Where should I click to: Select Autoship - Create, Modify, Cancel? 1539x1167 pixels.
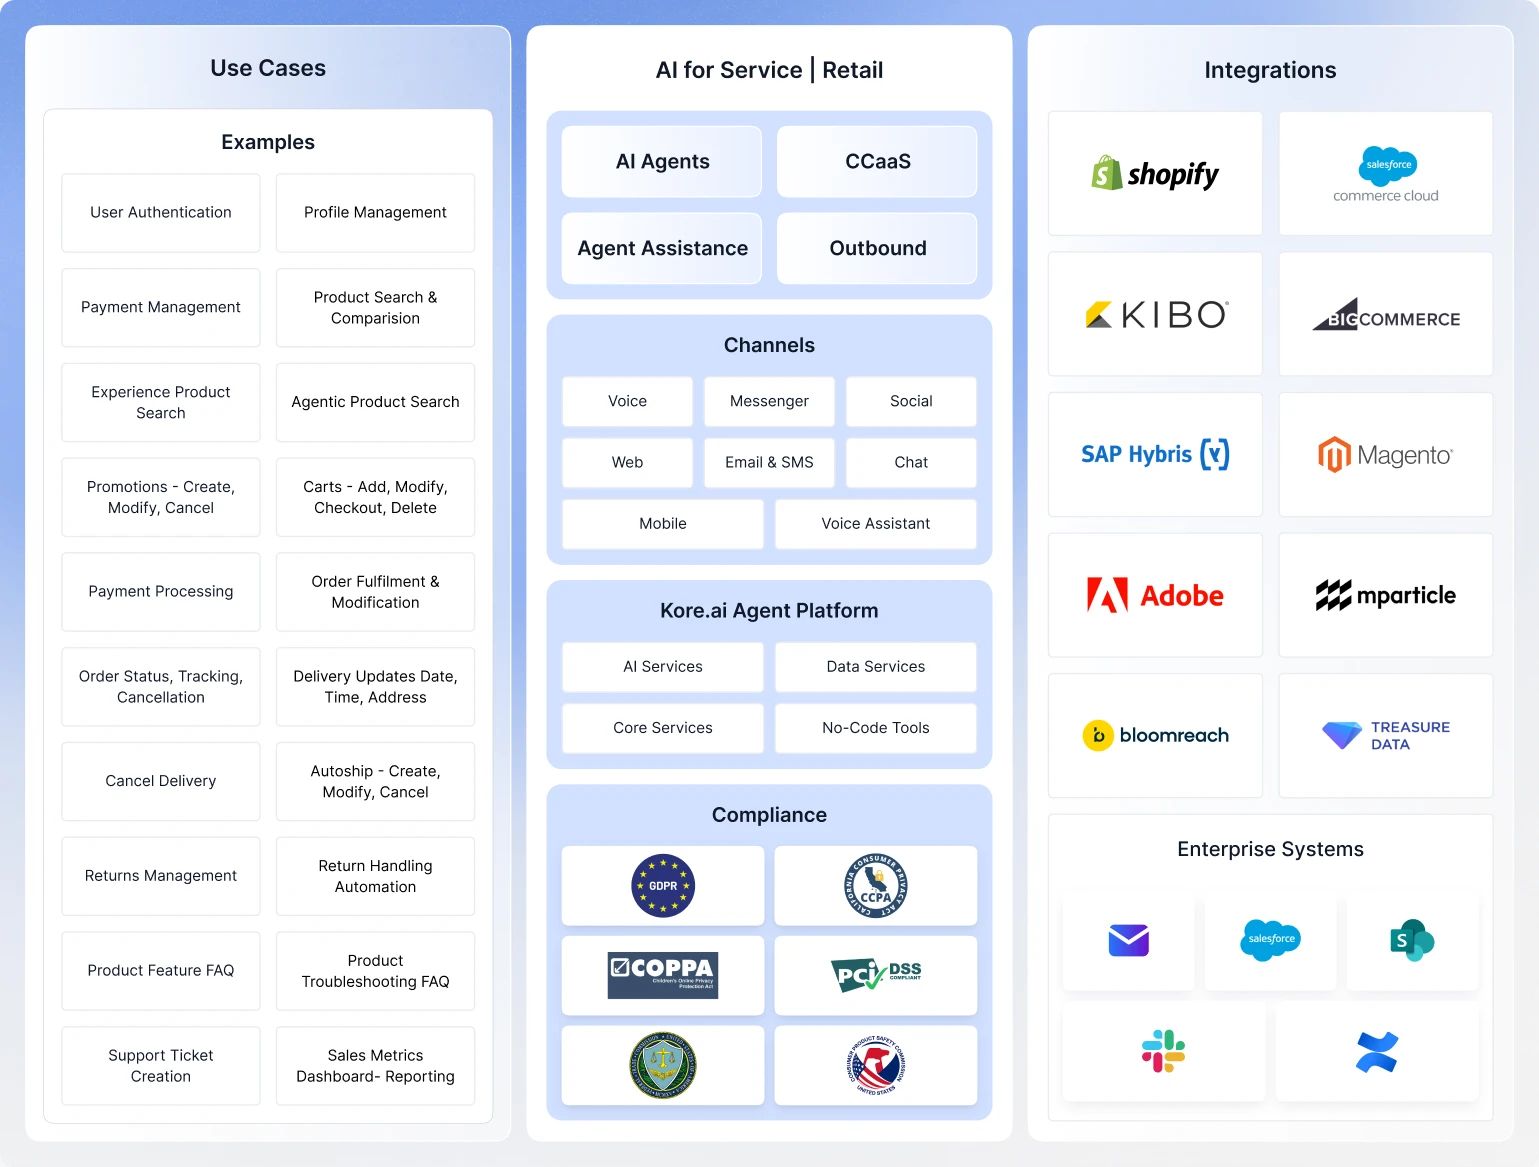[x=375, y=781]
